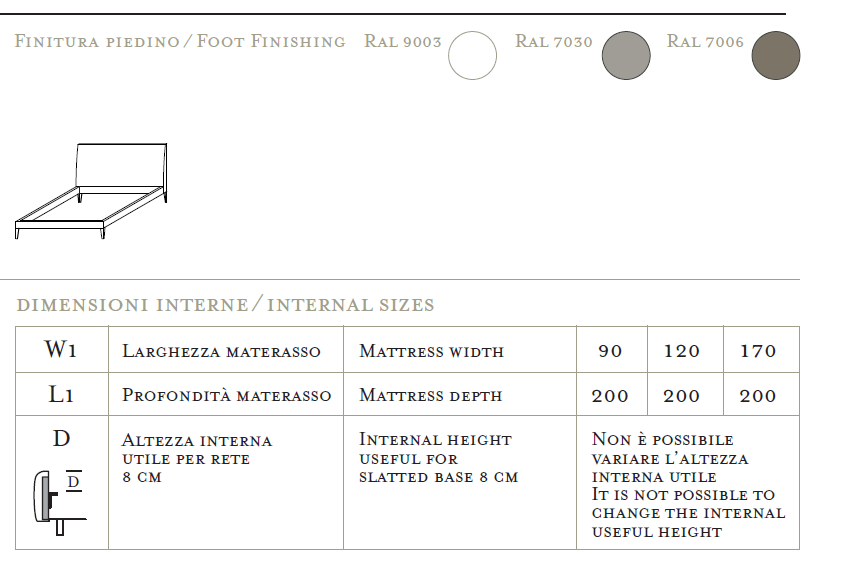Click the Altezza interna utile per rete text
Viewport: 859px width, 569px height.
click(x=197, y=458)
